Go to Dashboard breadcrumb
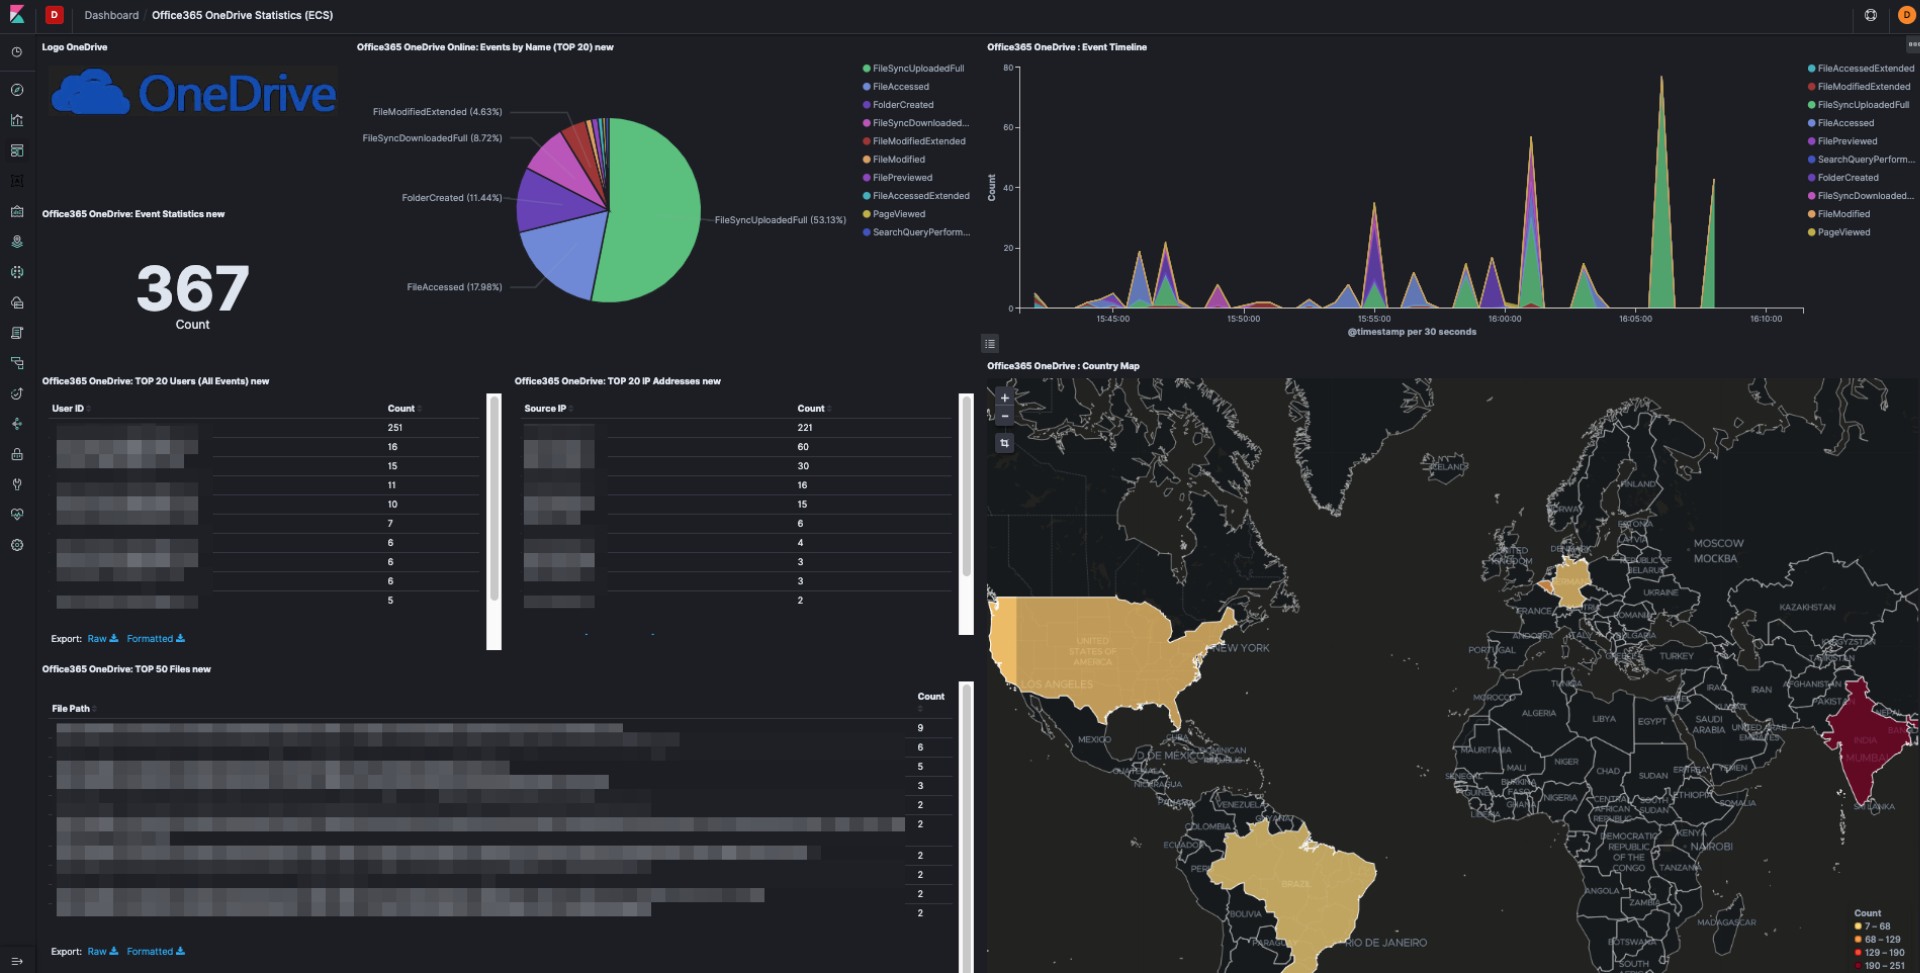Viewport: 1920px width, 973px height. pyautogui.click(x=111, y=15)
